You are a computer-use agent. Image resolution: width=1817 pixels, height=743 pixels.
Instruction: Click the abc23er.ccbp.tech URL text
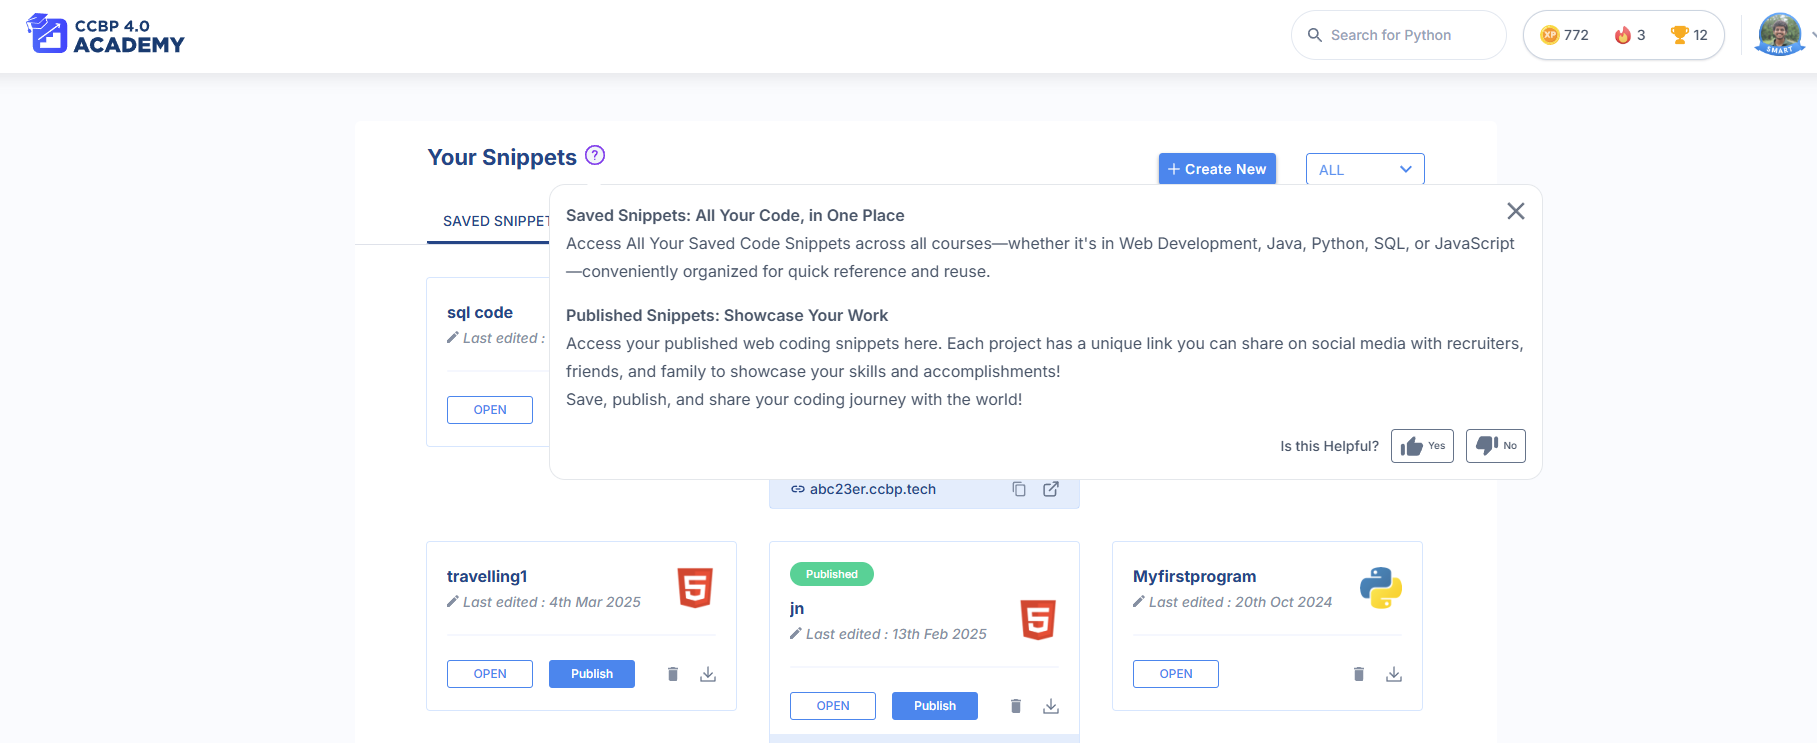pos(873,489)
